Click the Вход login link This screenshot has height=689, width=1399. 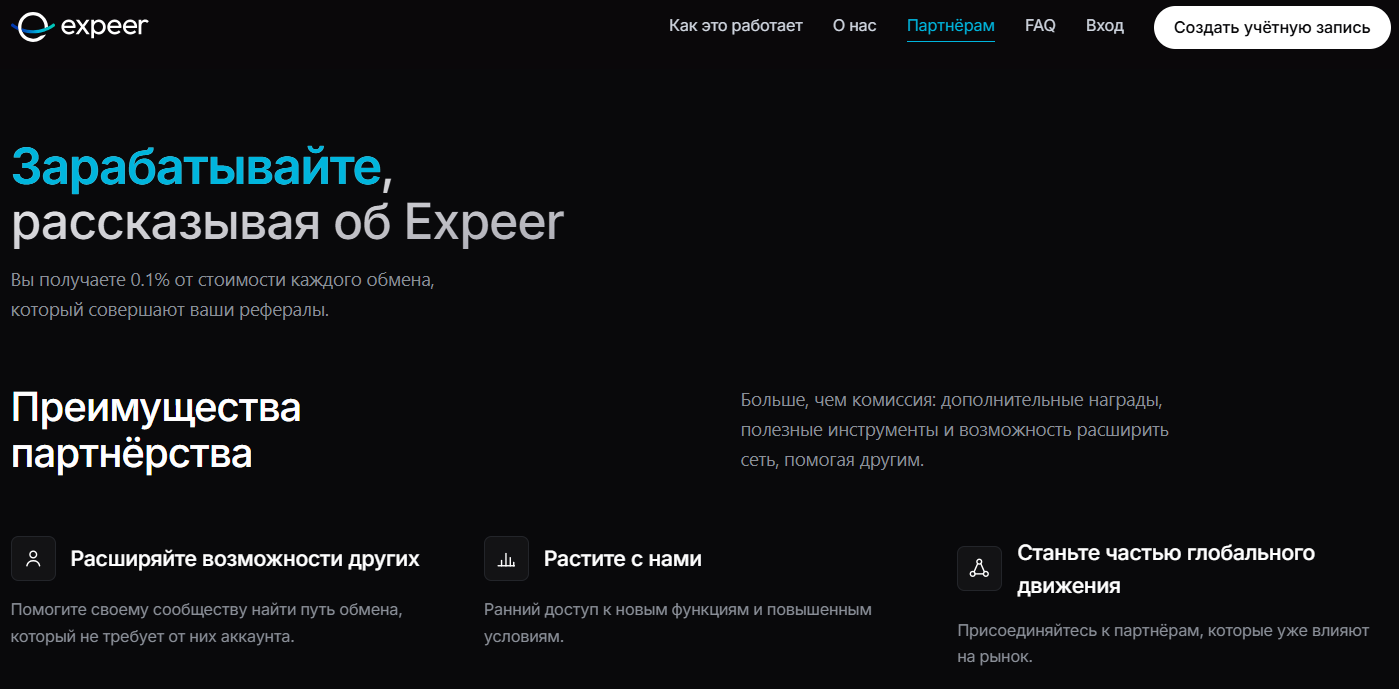(x=1105, y=26)
